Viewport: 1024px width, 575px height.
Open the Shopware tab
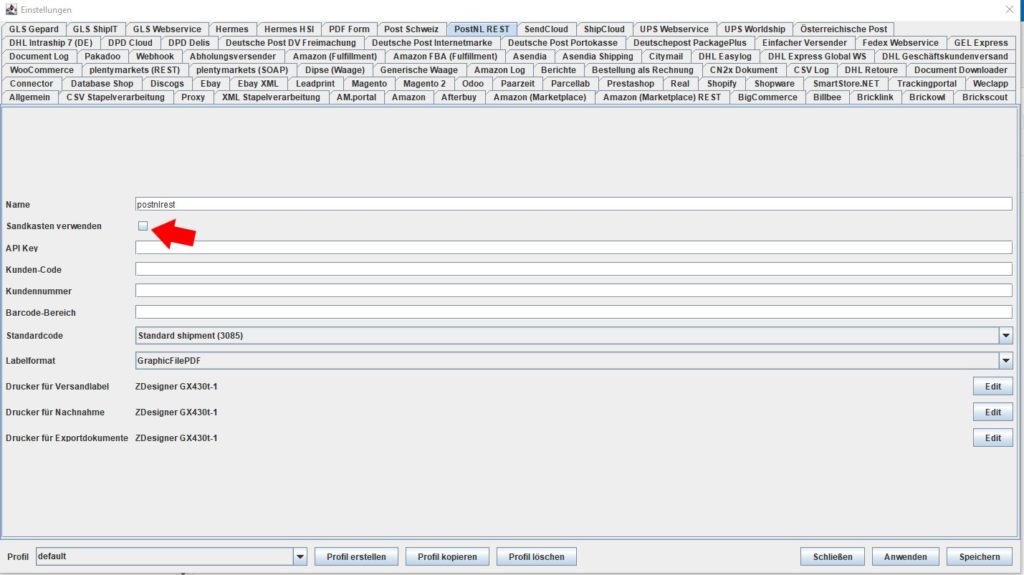coord(774,84)
